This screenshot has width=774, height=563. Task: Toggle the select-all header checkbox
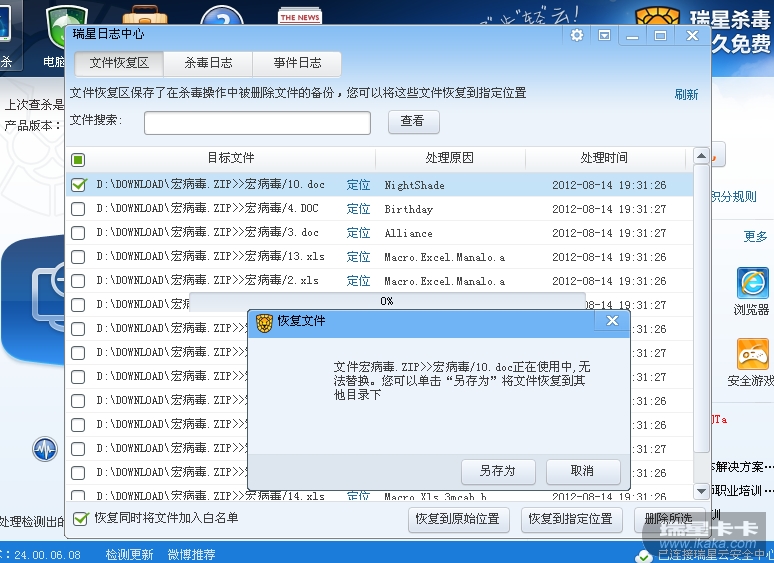click(78, 159)
